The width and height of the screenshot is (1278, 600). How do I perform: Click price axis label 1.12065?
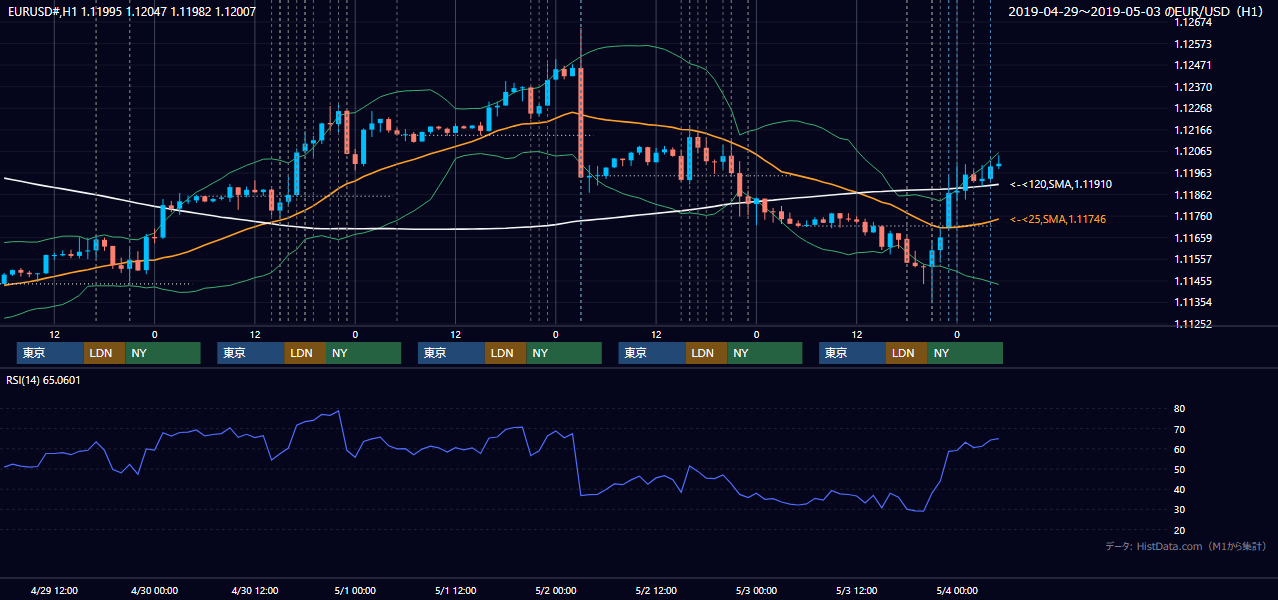[x=1193, y=151]
